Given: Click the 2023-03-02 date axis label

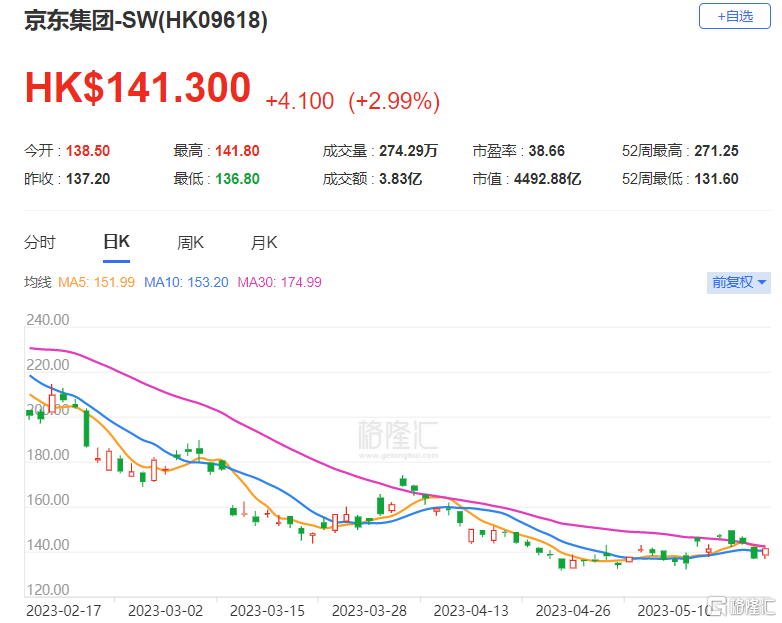Looking at the screenshot, I should click(165, 611).
